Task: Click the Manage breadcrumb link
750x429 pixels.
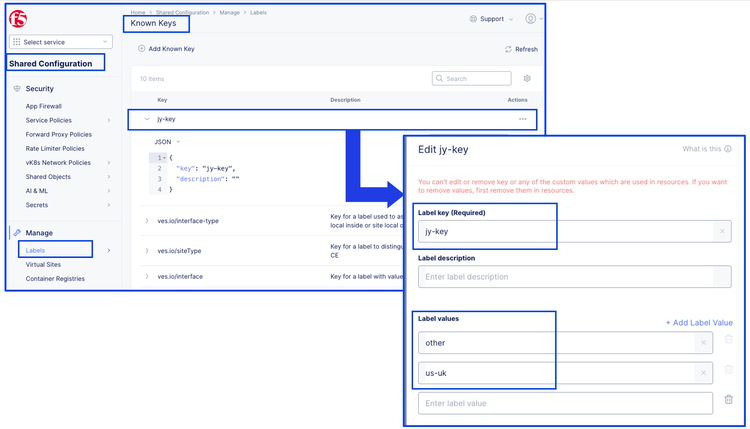Action: pos(230,12)
